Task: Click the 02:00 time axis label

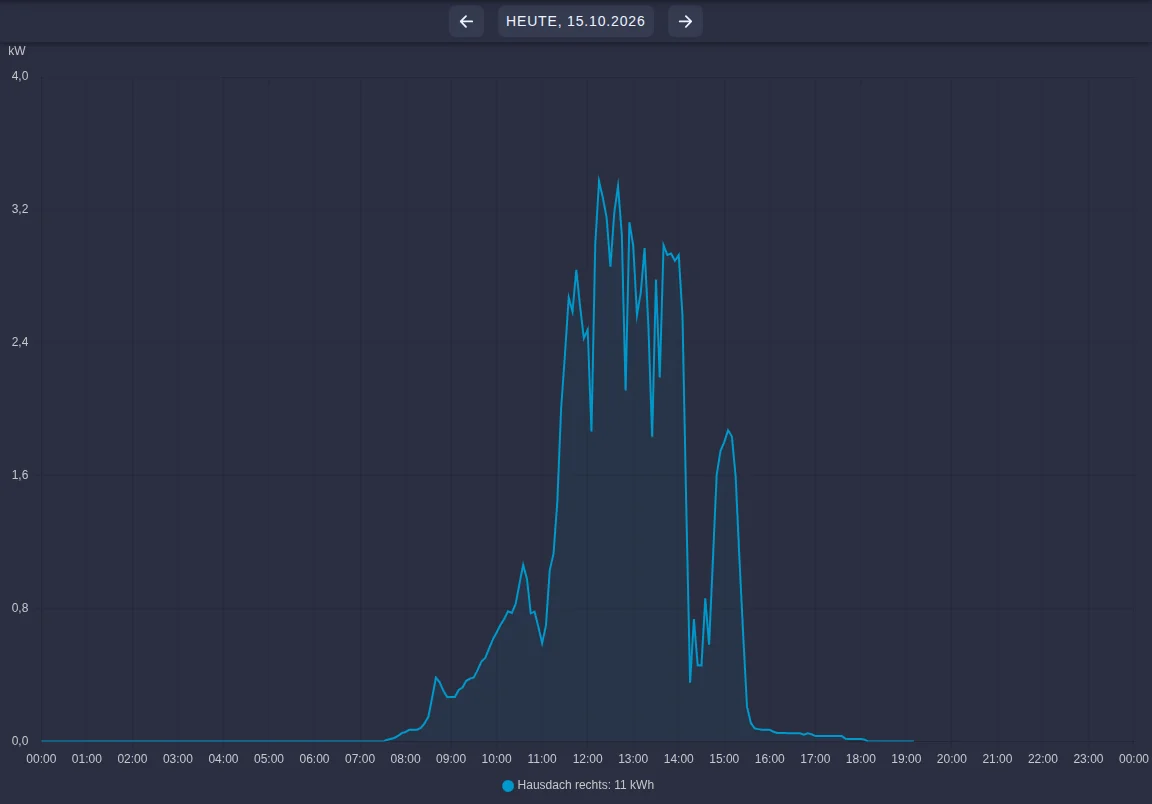Action: coord(132,759)
